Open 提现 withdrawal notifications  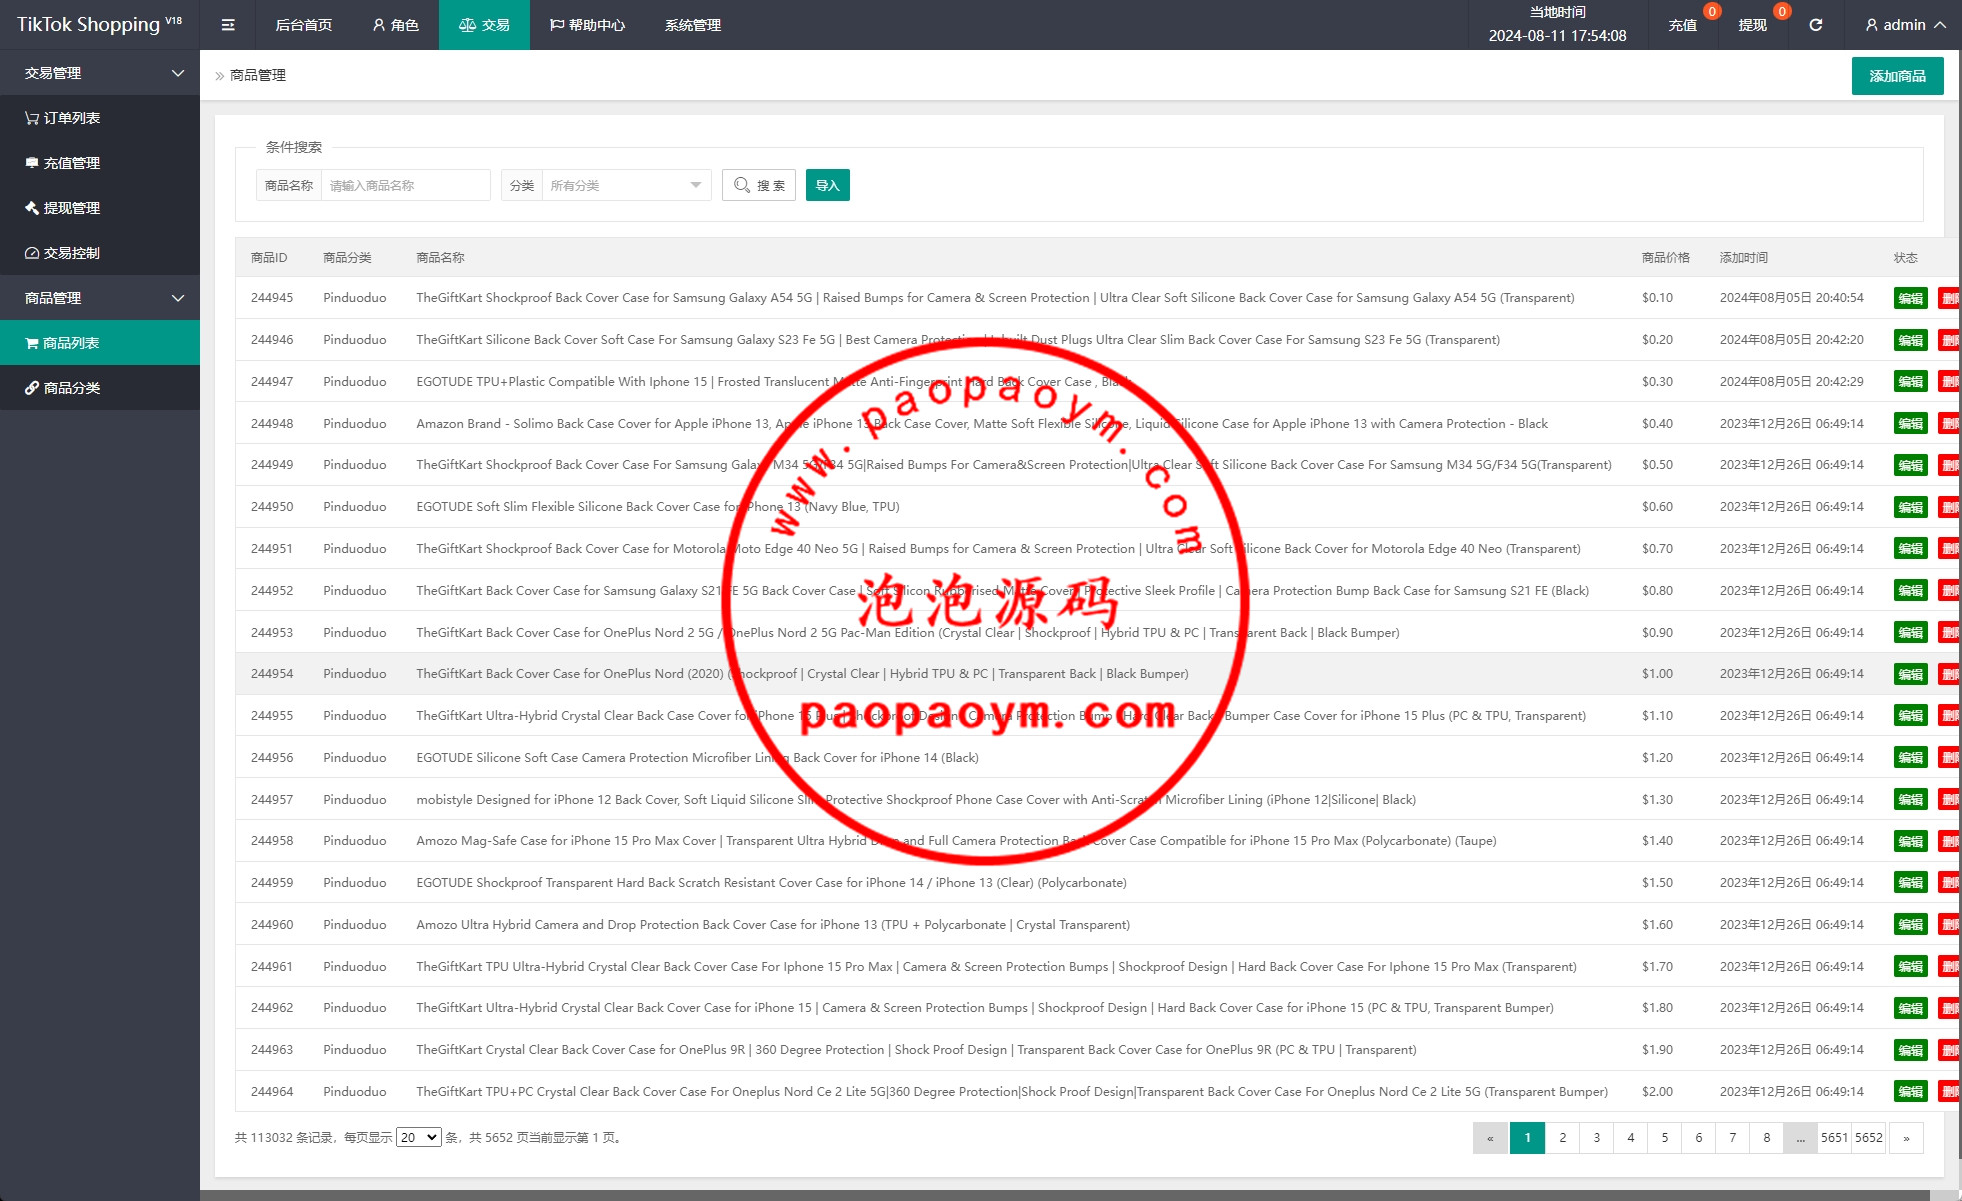1752,25
